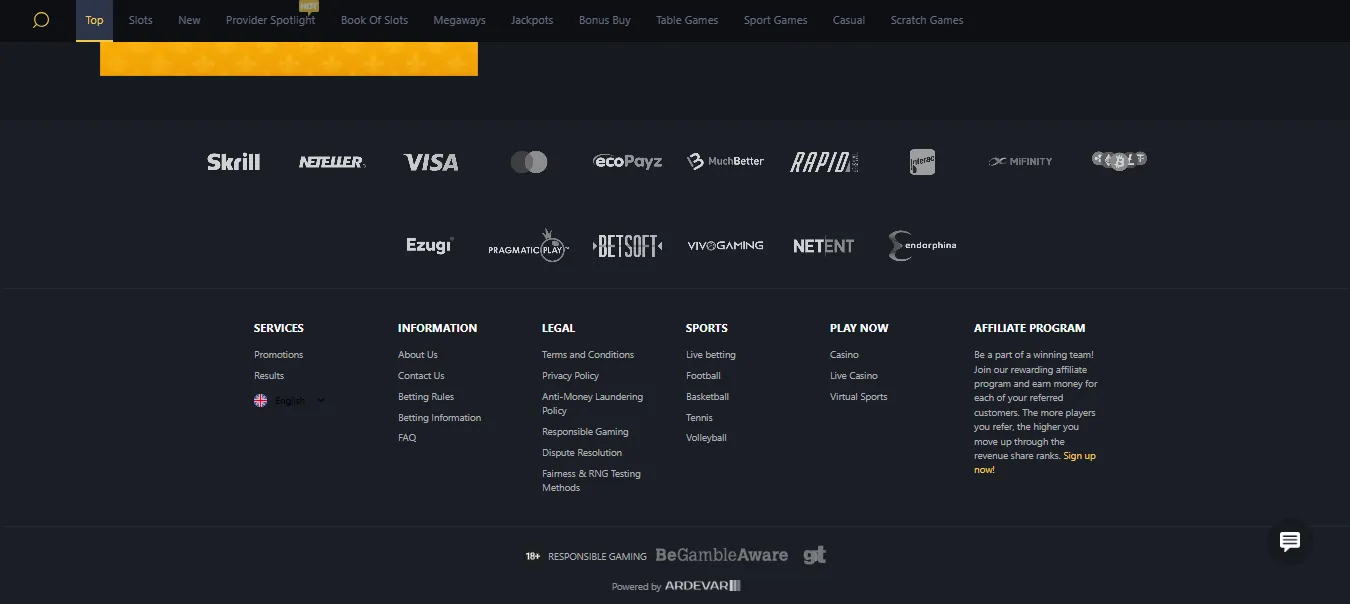Open the live chat bubble
Image resolution: width=1350 pixels, height=604 pixels.
point(1290,541)
